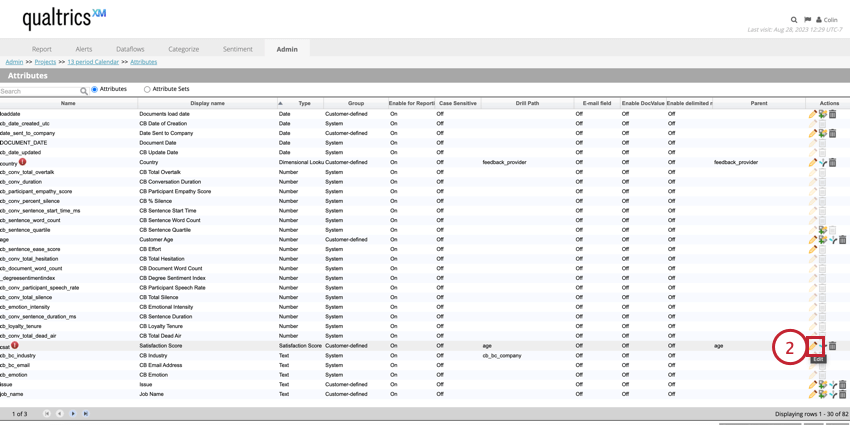This screenshot has width=850, height=425.
Task: Click the flag icon in the header
Action: coord(808,19)
